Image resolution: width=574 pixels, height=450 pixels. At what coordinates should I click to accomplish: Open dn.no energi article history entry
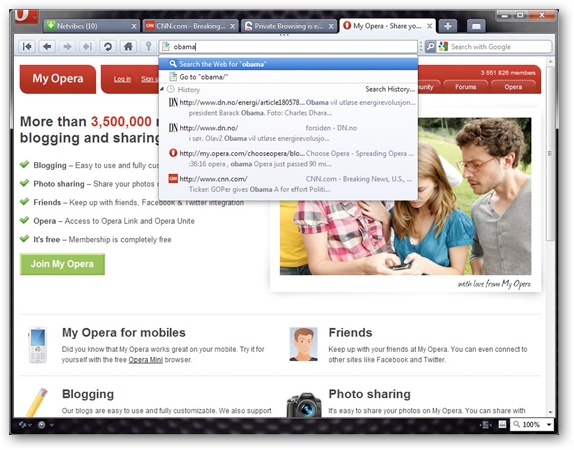[x=288, y=108]
